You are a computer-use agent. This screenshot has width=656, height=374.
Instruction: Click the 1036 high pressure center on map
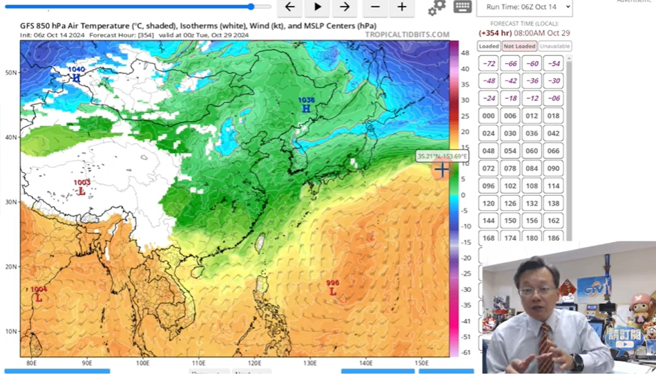[x=306, y=105]
